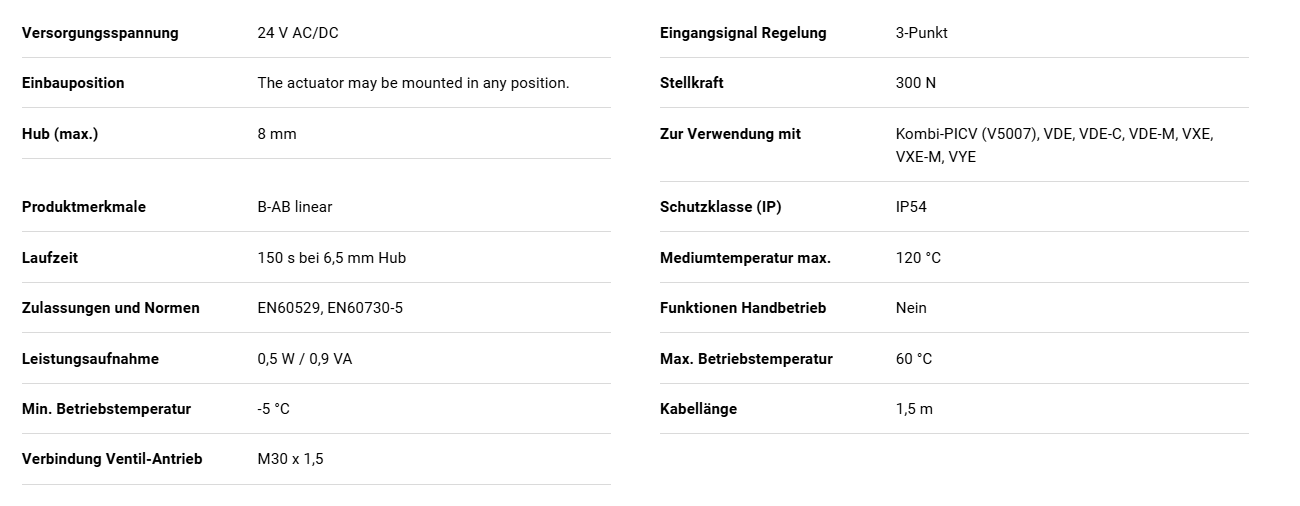The image size is (1300, 506).
Task: Click the Einbauposition label
Action: 73,83
